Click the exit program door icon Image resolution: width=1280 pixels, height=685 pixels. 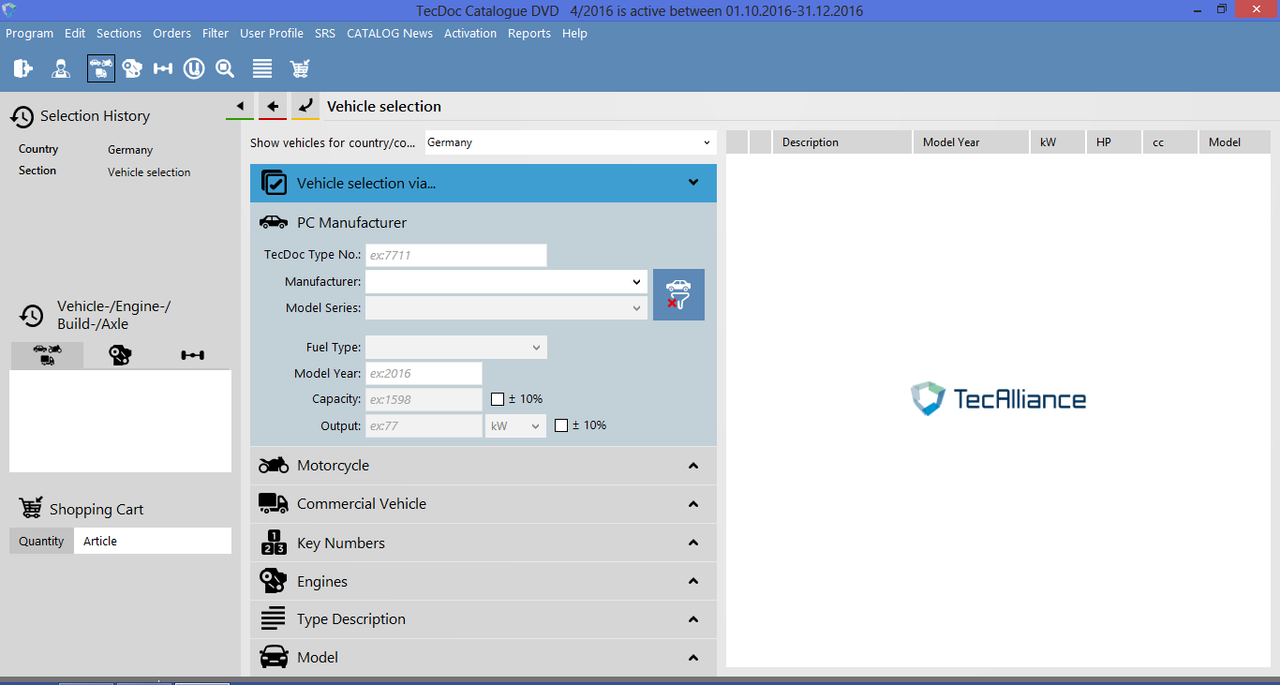coord(23,68)
